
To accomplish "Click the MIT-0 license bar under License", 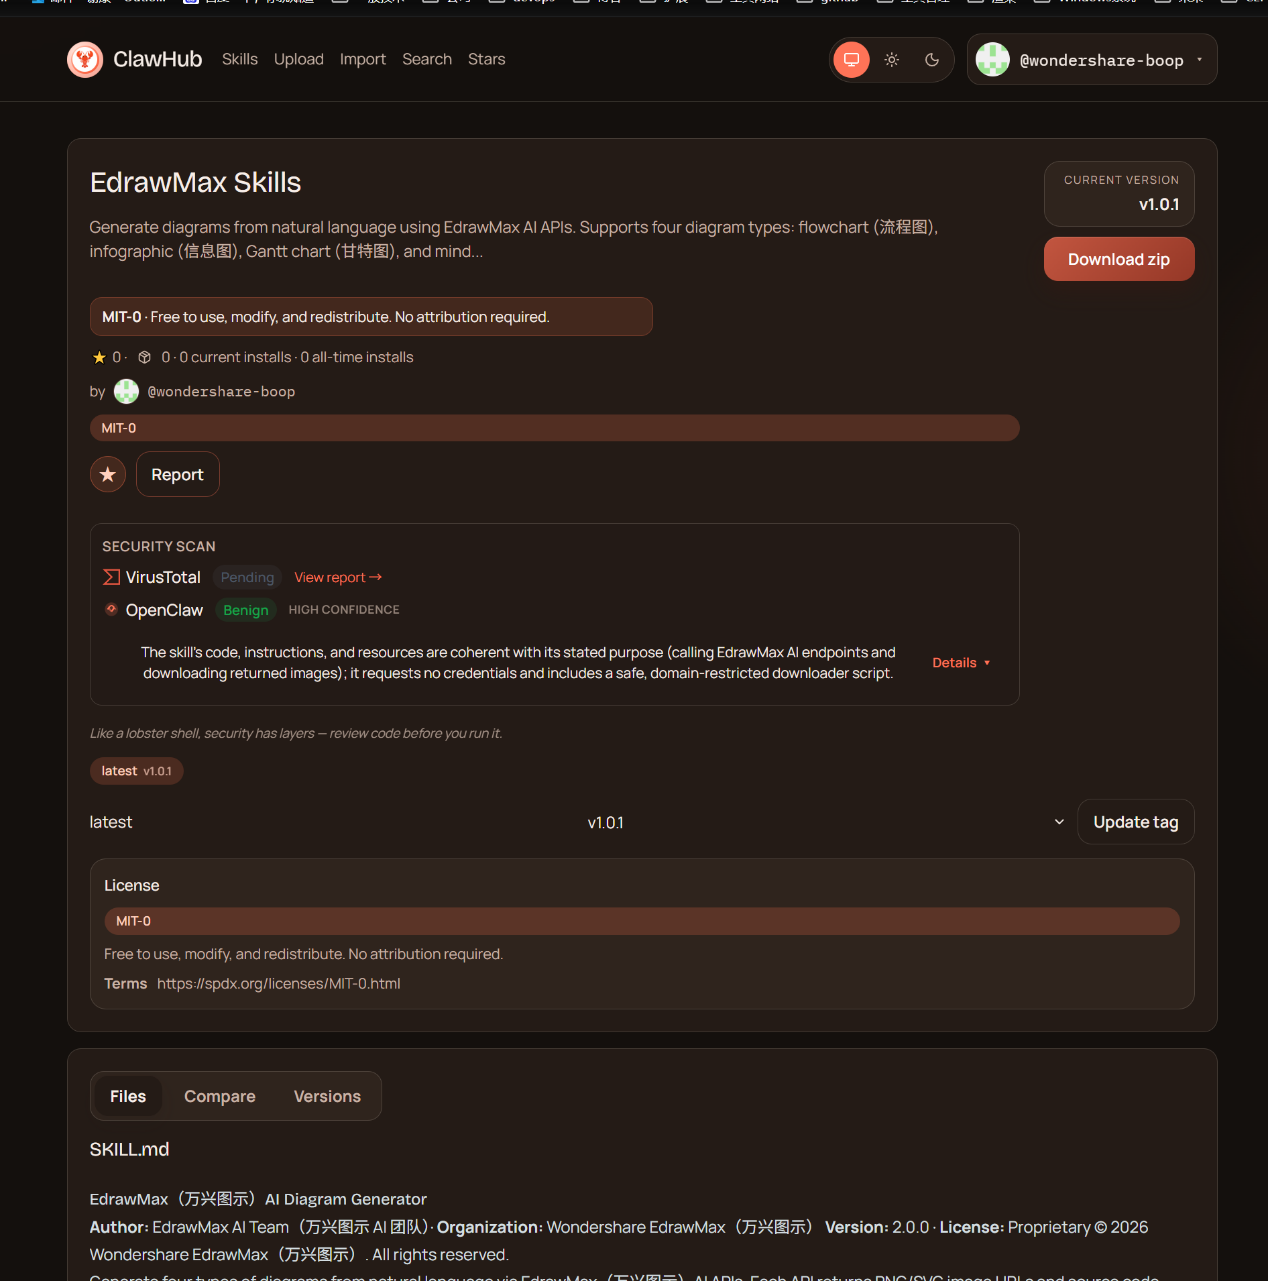I will [x=641, y=921].
